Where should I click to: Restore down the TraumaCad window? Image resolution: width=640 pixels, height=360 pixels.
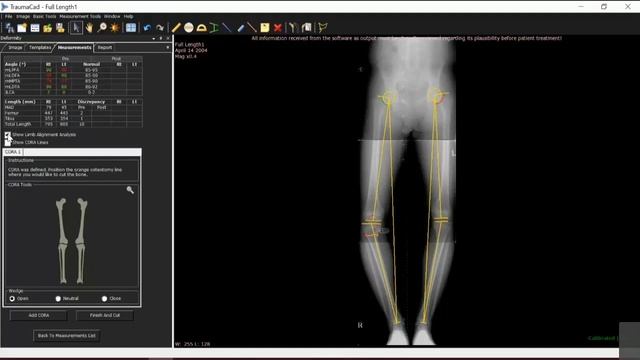[604, 7]
